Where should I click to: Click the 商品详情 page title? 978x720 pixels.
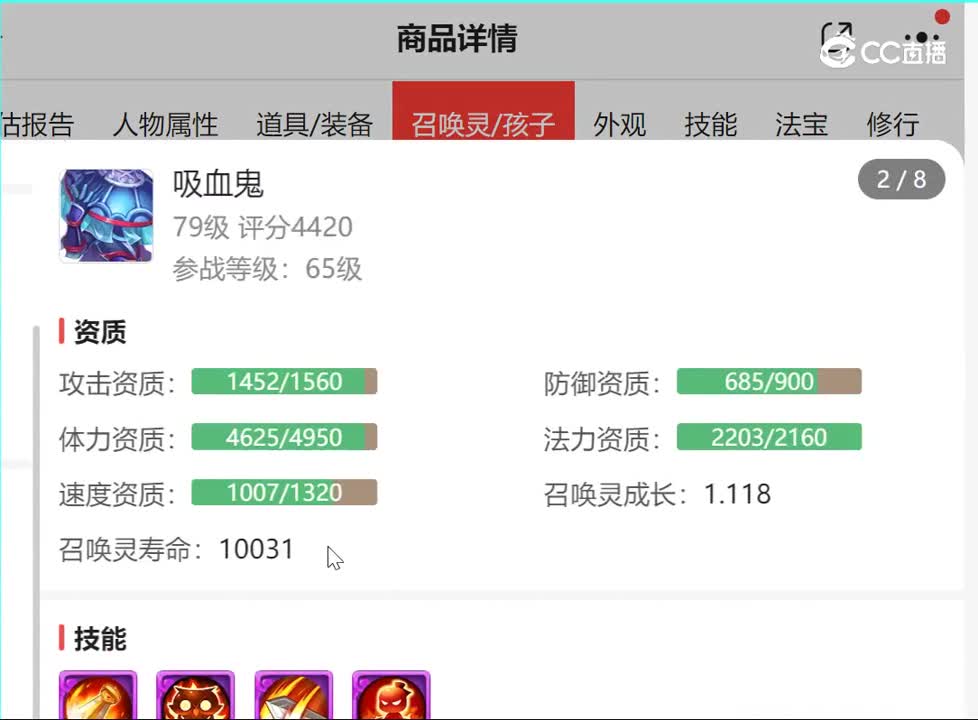pos(457,38)
